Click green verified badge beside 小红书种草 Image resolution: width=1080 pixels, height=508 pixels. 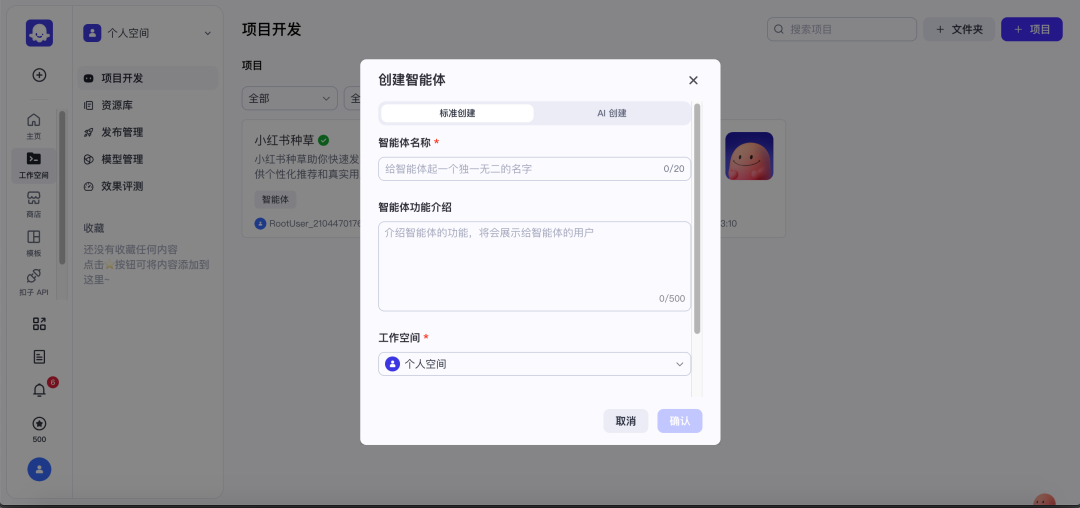coord(324,140)
